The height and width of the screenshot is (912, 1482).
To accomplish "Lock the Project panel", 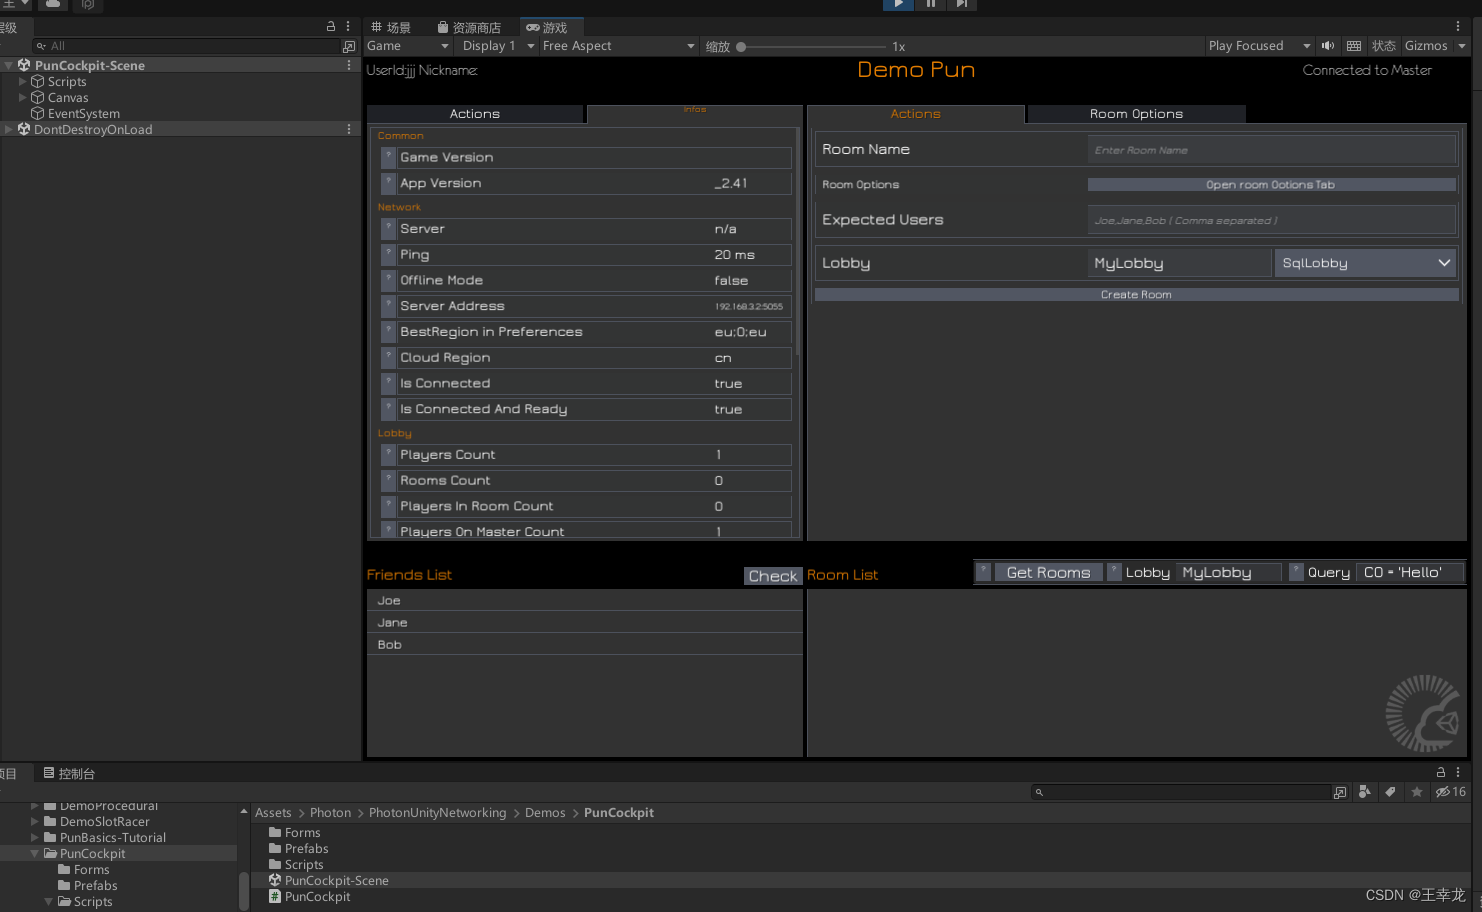I will [1441, 772].
